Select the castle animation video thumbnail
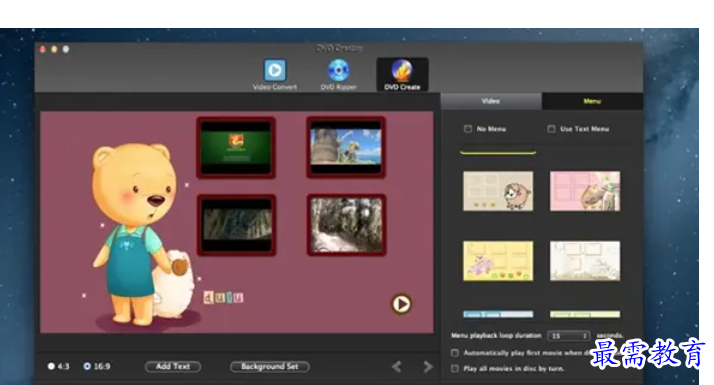Screen dimensions: 714x385 346,147
